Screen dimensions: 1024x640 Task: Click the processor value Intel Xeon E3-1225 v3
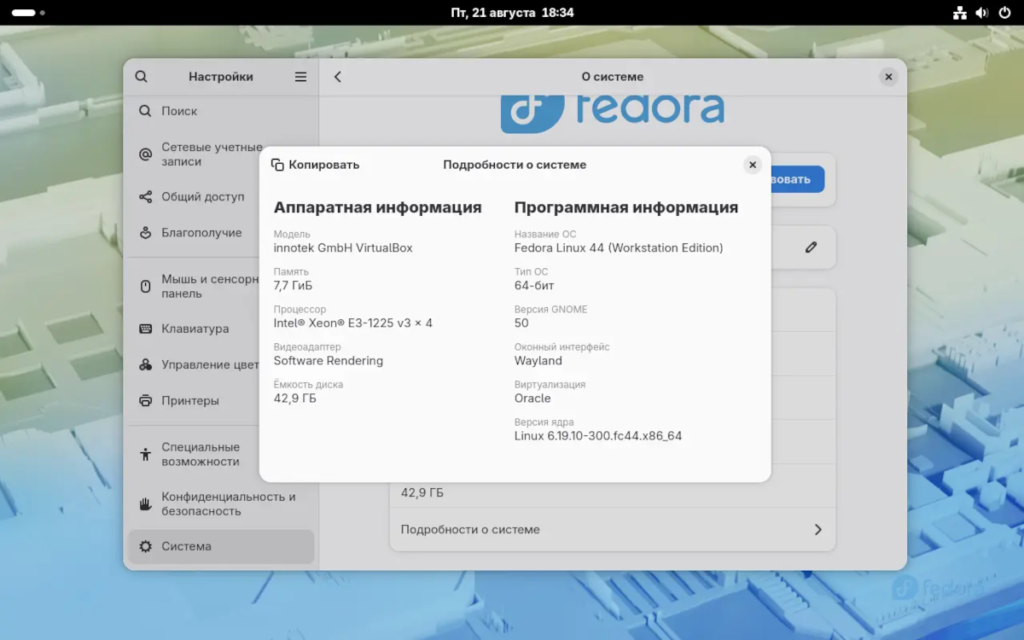pyautogui.click(x=353, y=323)
